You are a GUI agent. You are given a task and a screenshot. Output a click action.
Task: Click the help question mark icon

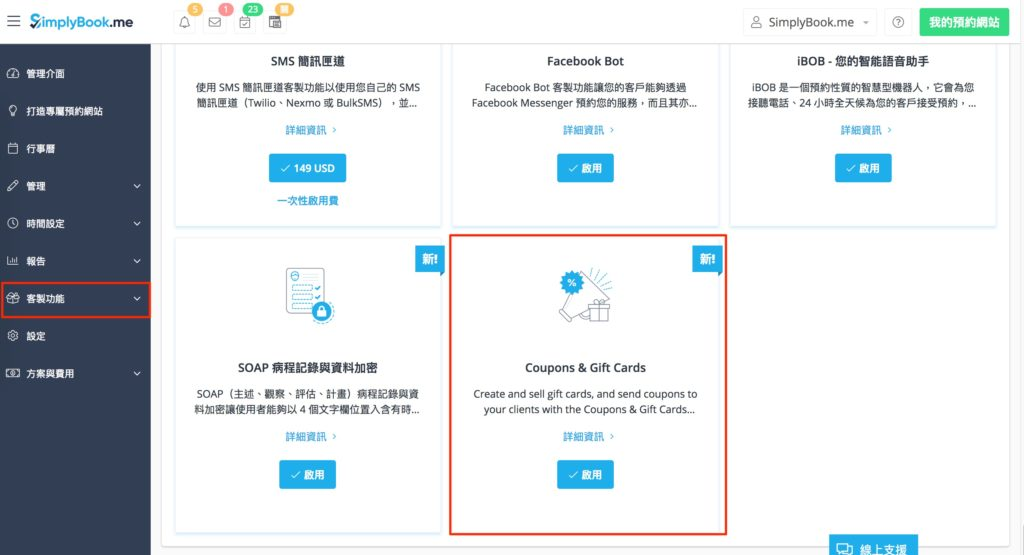pyautogui.click(x=898, y=22)
